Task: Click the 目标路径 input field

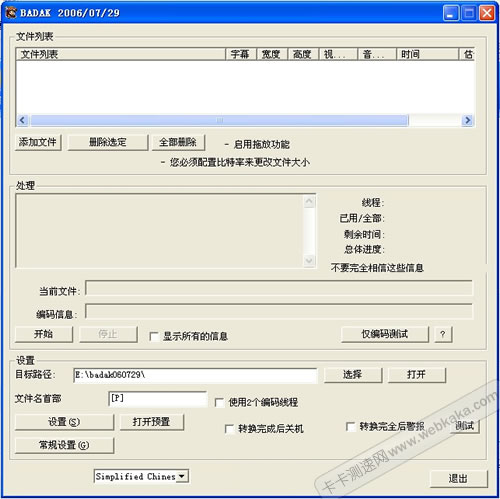Action: pos(195,375)
